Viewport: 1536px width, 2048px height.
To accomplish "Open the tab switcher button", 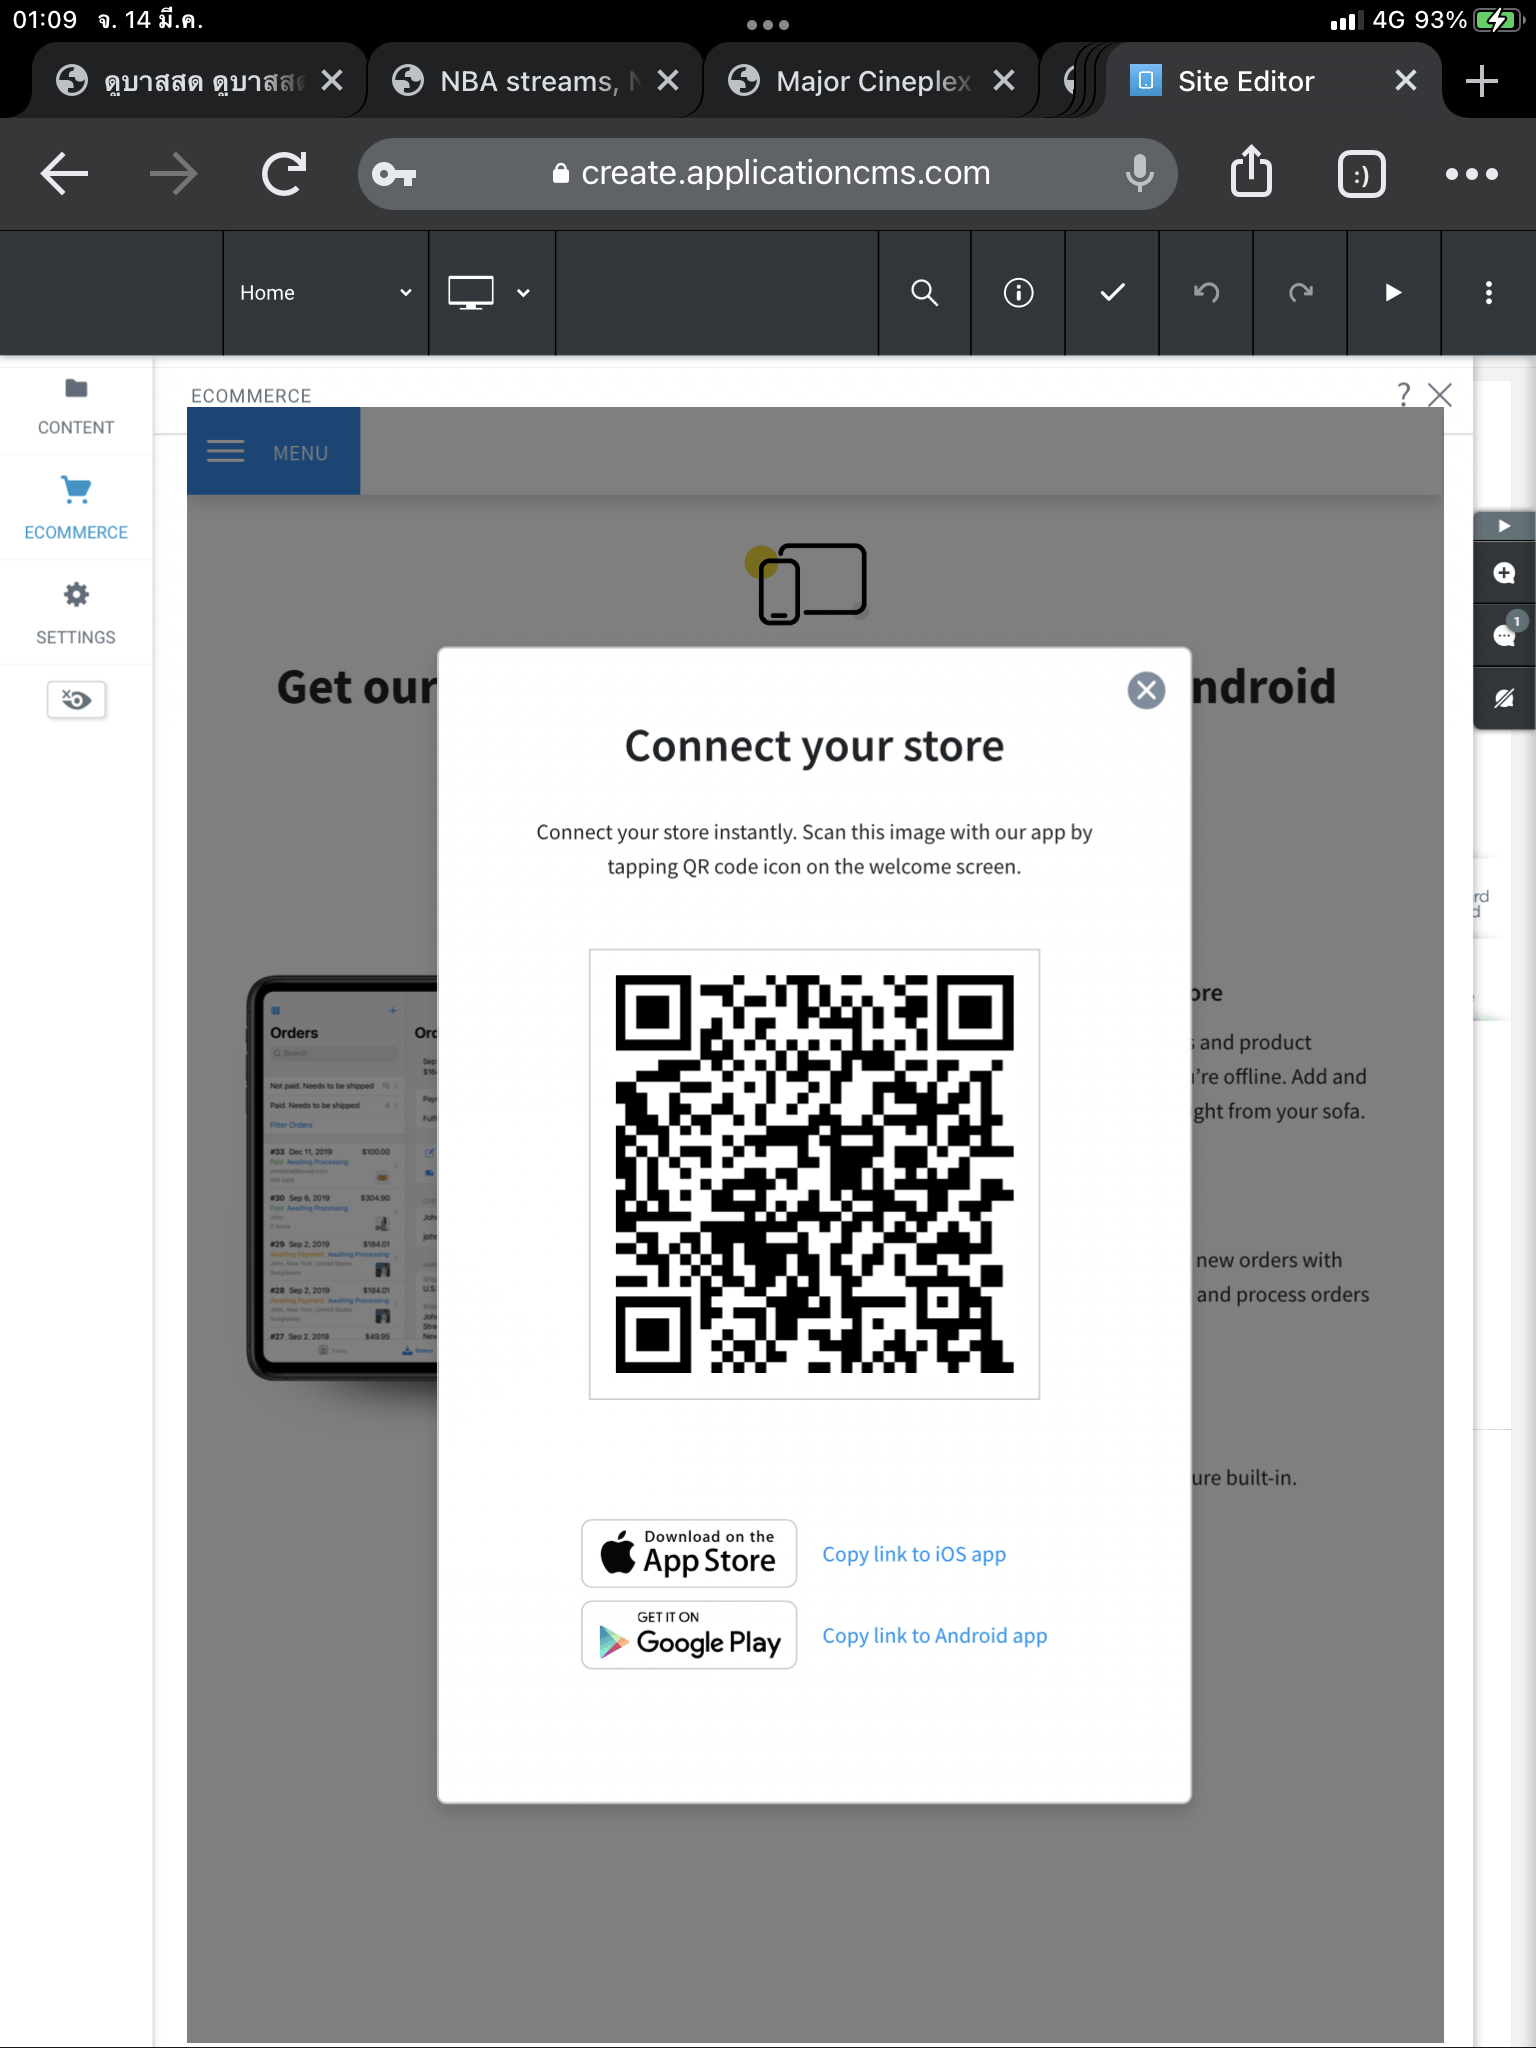I will click(x=1361, y=175).
